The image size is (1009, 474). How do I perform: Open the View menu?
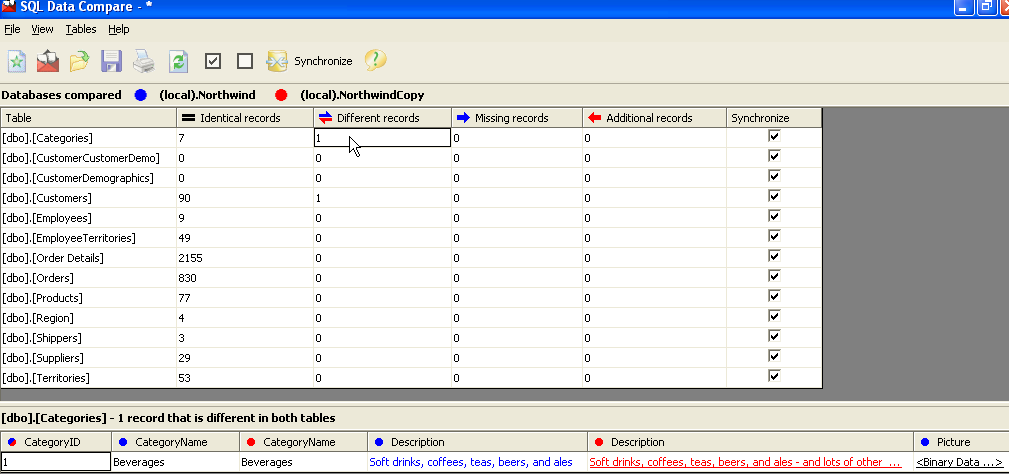(x=42, y=29)
